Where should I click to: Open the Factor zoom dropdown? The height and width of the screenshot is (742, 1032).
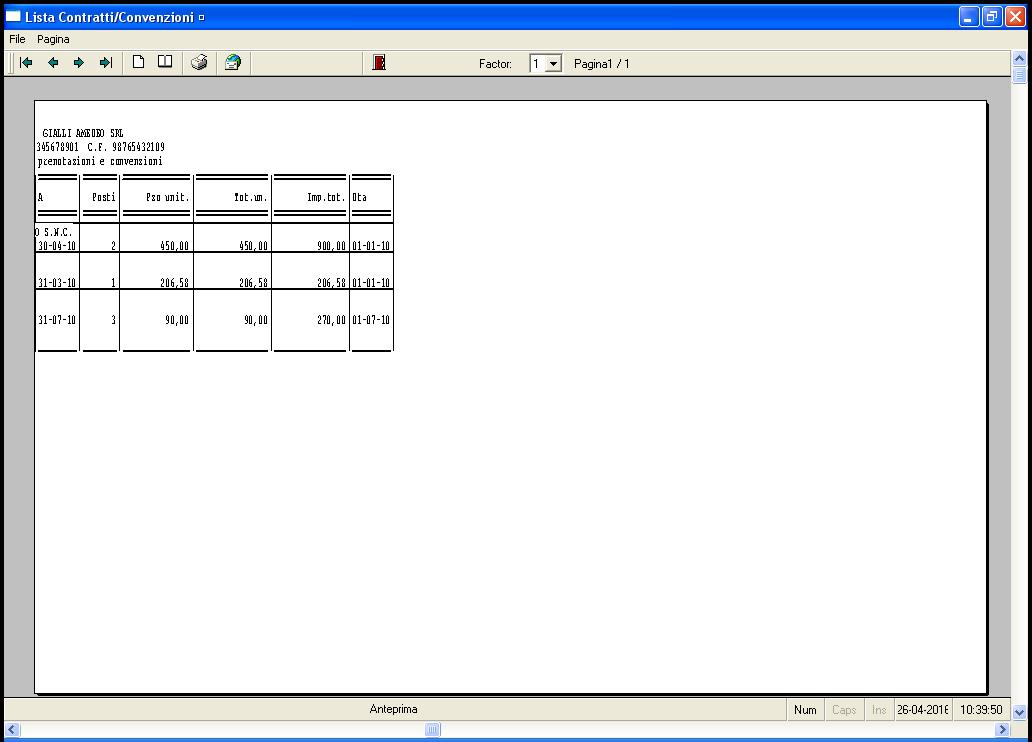[554, 64]
